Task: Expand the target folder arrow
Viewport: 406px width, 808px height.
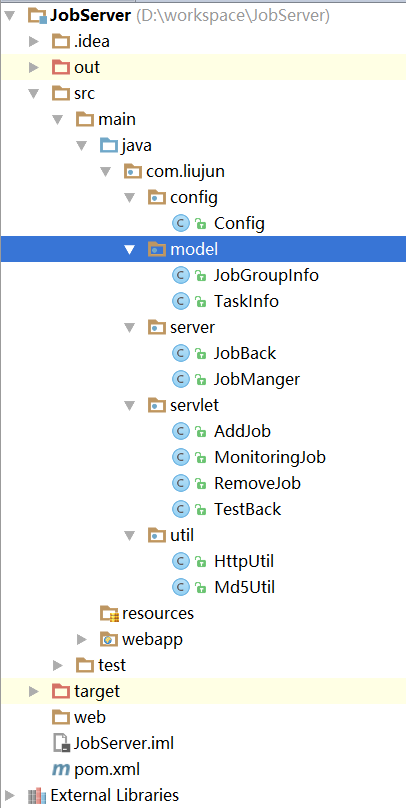Action: pyautogui.click(x=33, y=691)
